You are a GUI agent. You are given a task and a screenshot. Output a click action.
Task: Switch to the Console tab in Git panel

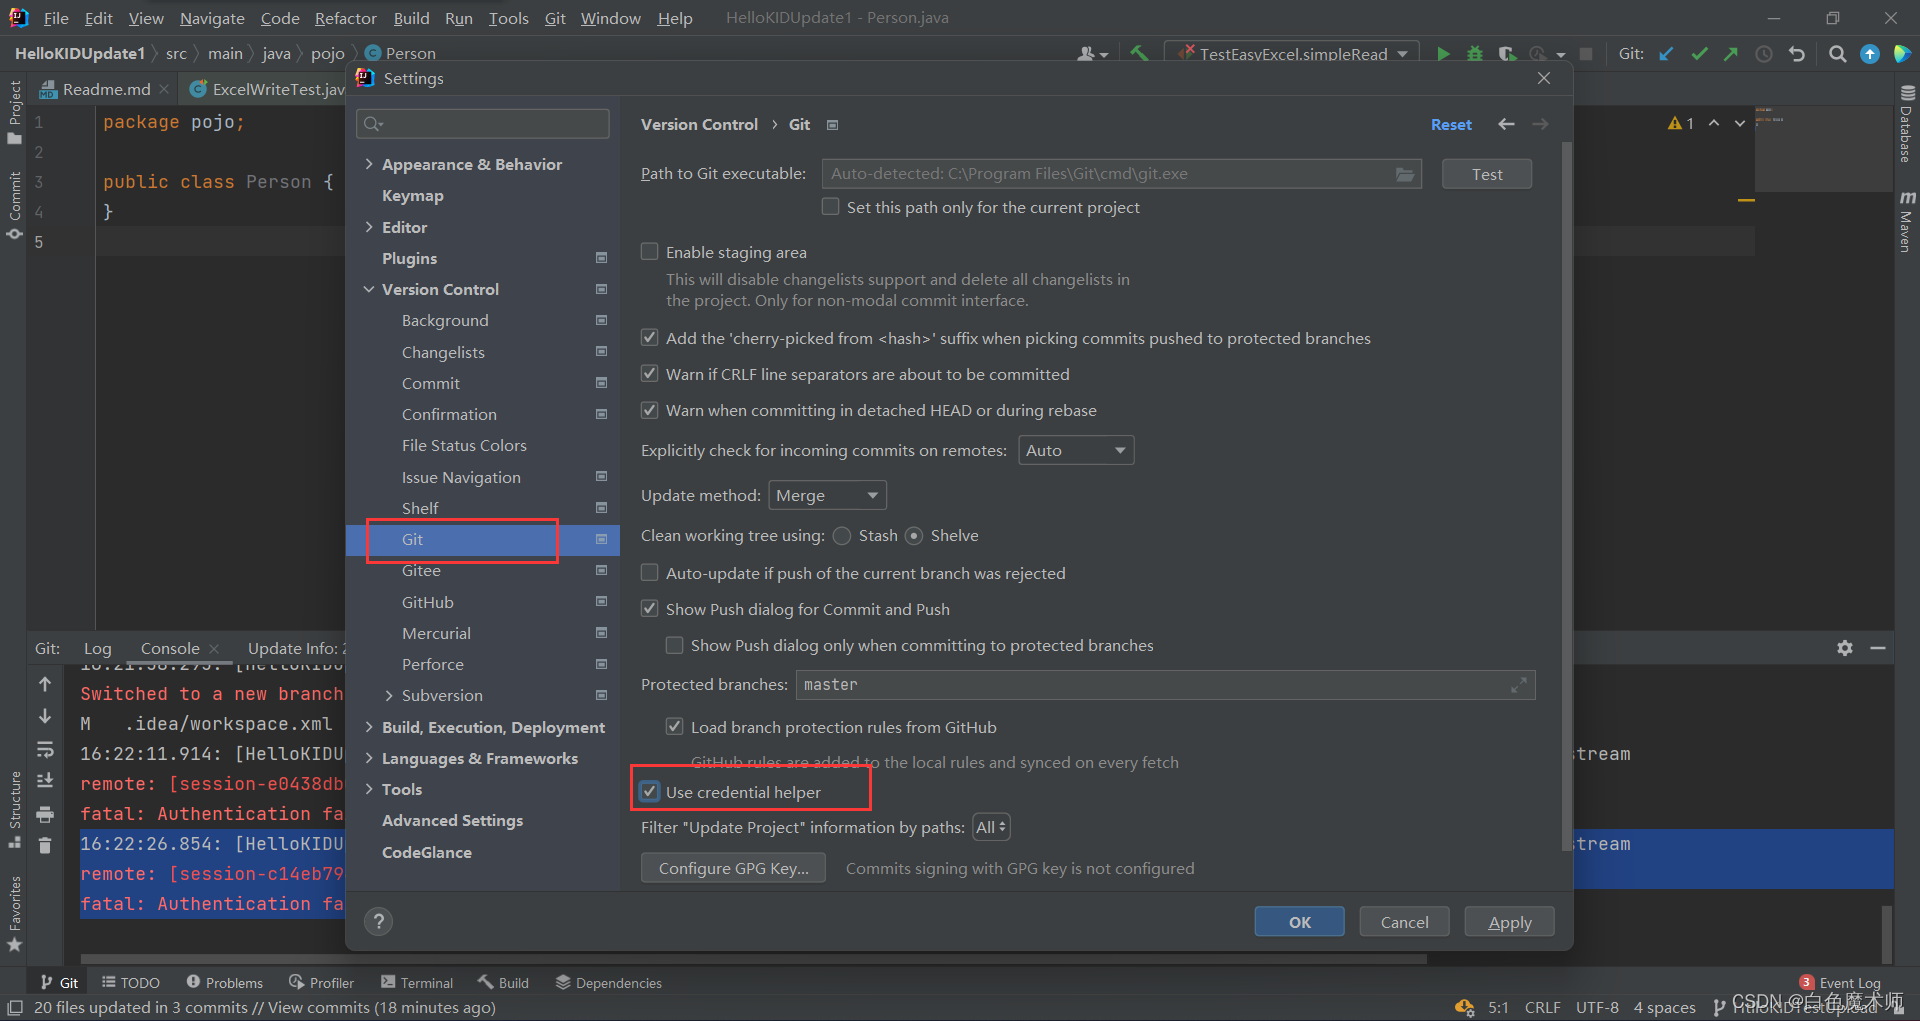point(170,648)
